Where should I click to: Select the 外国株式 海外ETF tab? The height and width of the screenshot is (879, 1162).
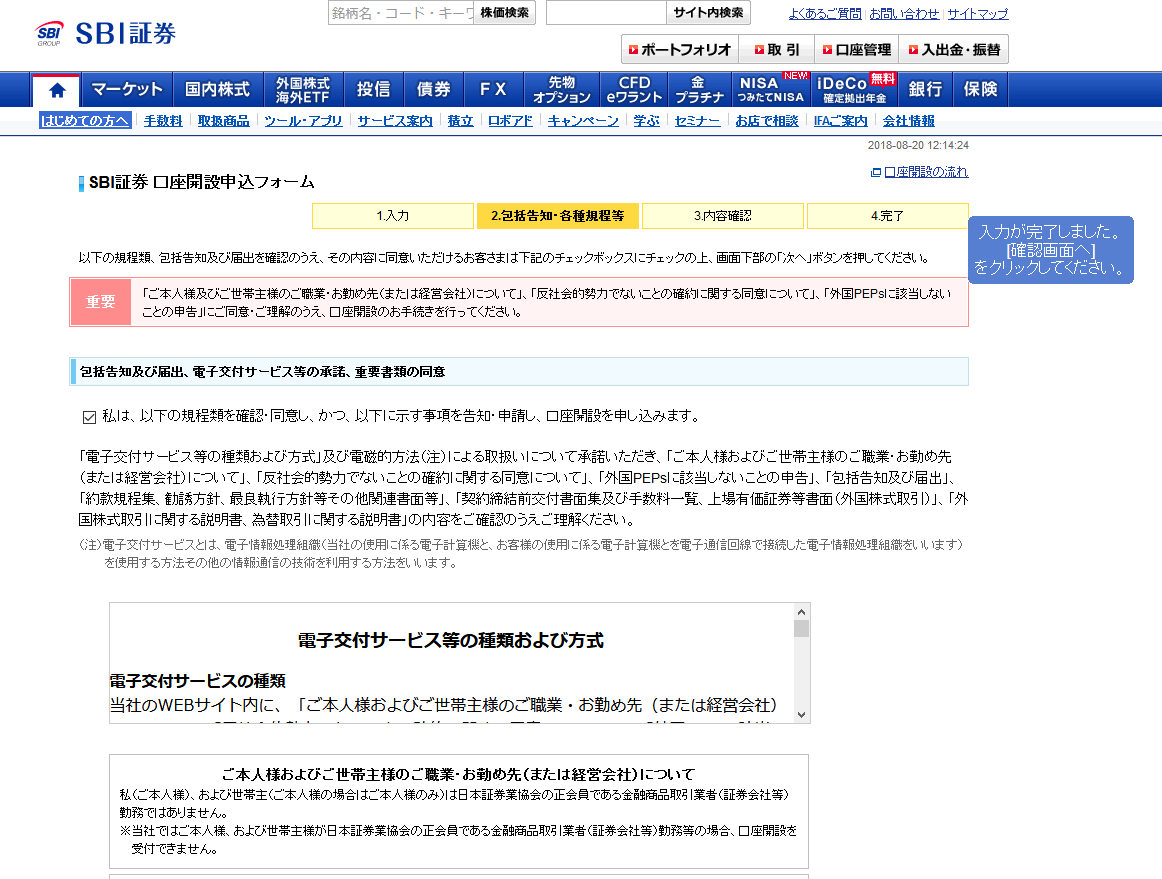(302, 90)
